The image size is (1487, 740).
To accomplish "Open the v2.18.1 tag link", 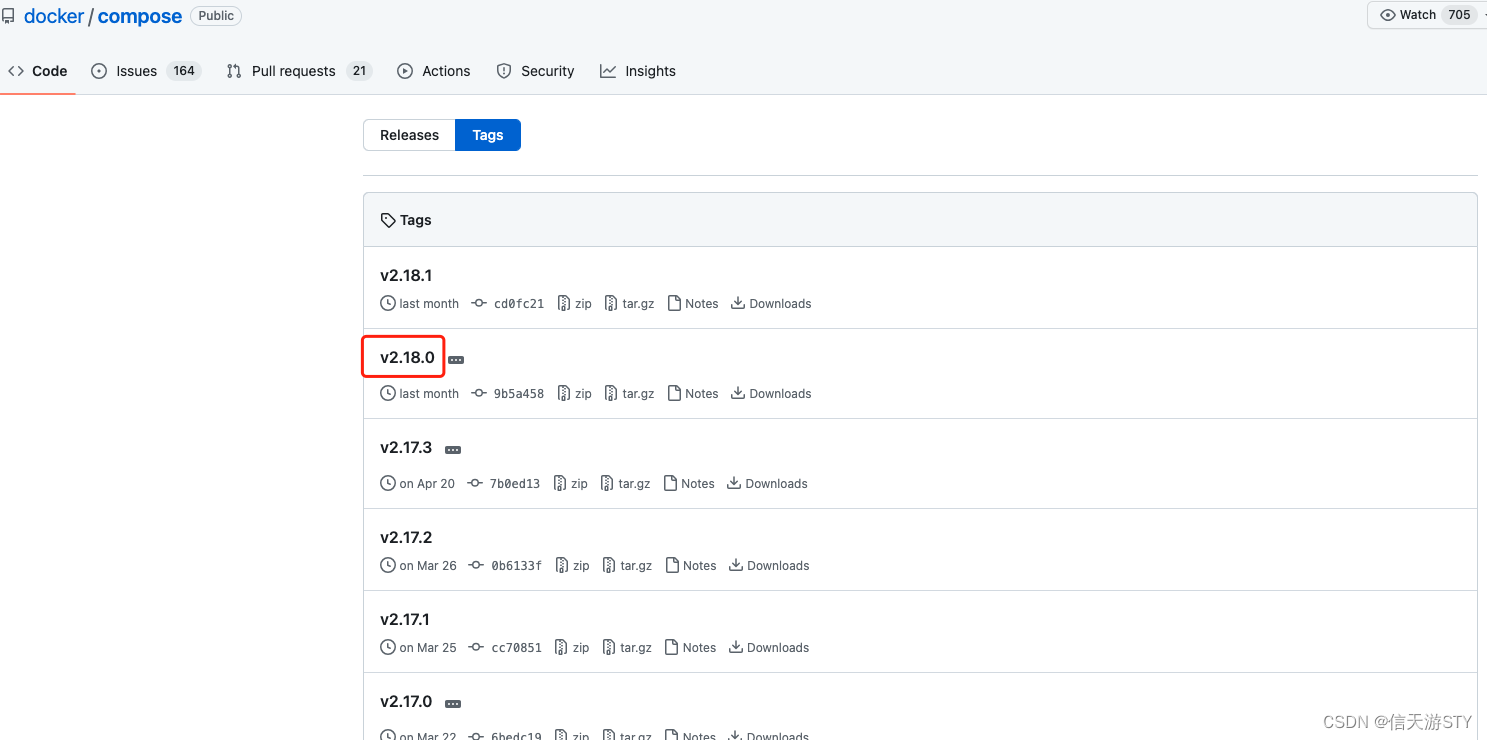I will [x=406, y=275].
